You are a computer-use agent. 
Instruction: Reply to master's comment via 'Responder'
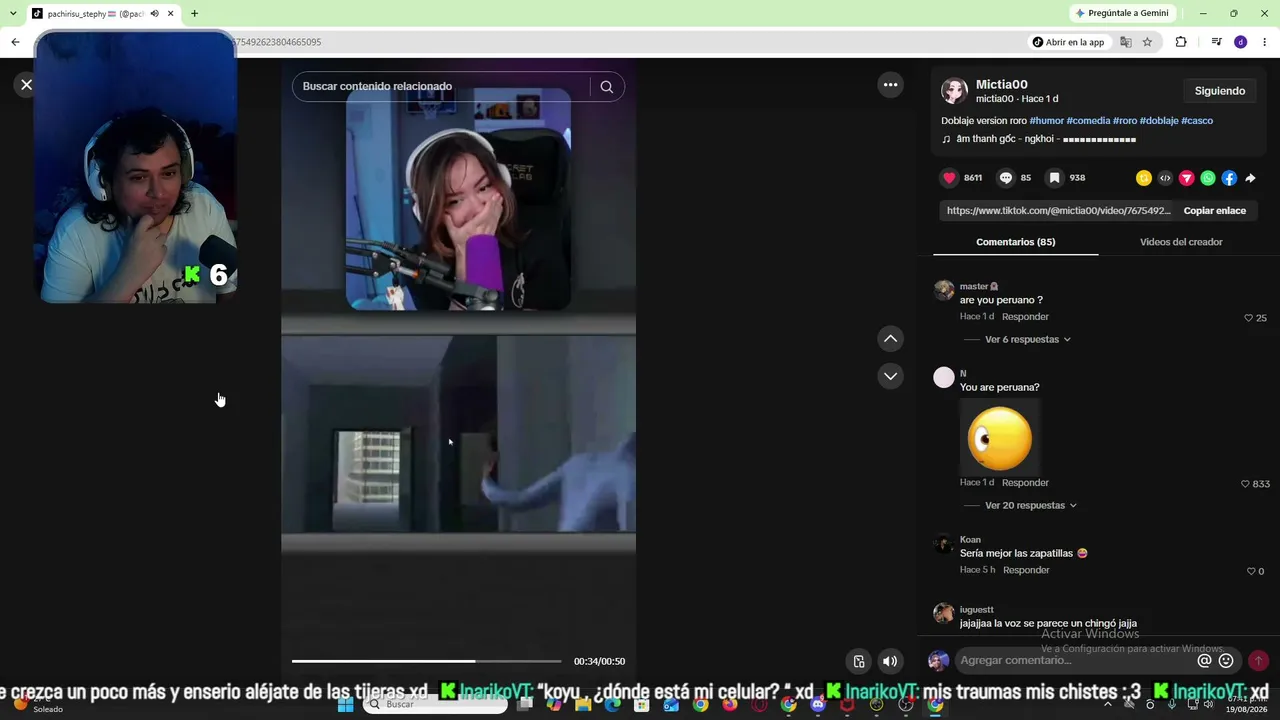[1025, 317]
